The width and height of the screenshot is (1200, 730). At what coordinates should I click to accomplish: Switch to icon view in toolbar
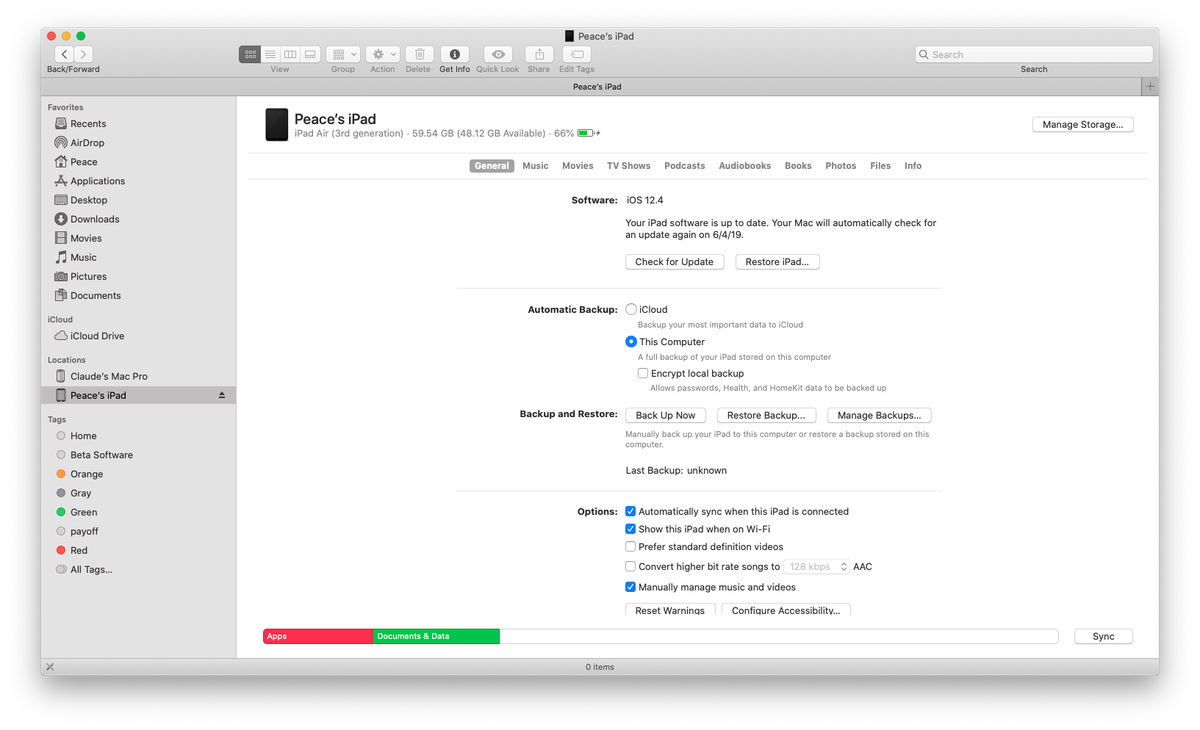pos(250,54)
